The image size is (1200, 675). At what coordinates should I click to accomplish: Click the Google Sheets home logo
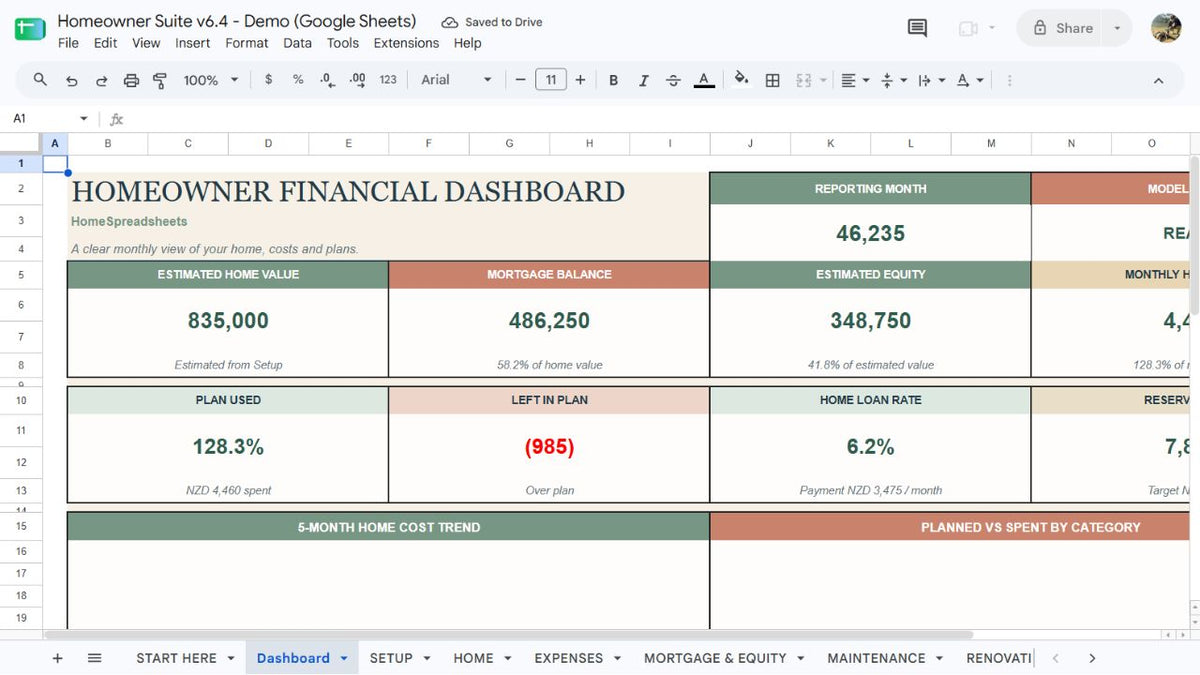pyautogui.click(x=29, y=28)
